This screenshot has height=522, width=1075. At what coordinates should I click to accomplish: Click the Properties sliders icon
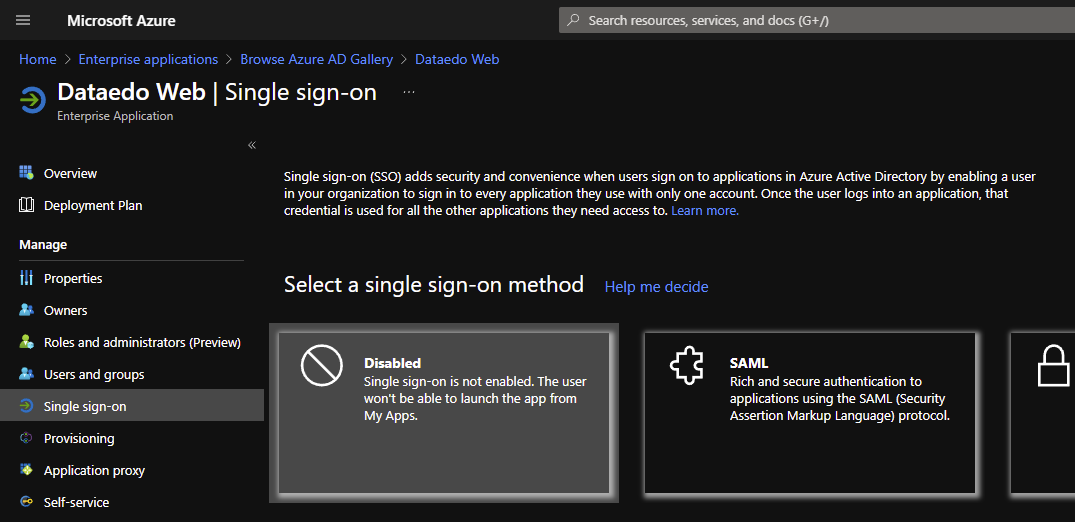27,278
